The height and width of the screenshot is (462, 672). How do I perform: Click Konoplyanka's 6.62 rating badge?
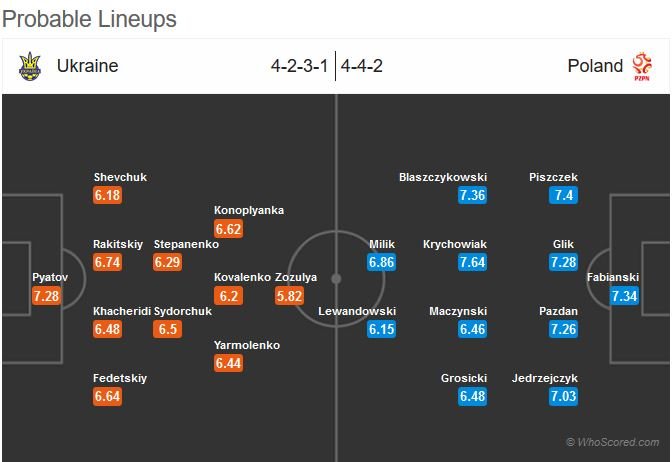pos(228,228)
